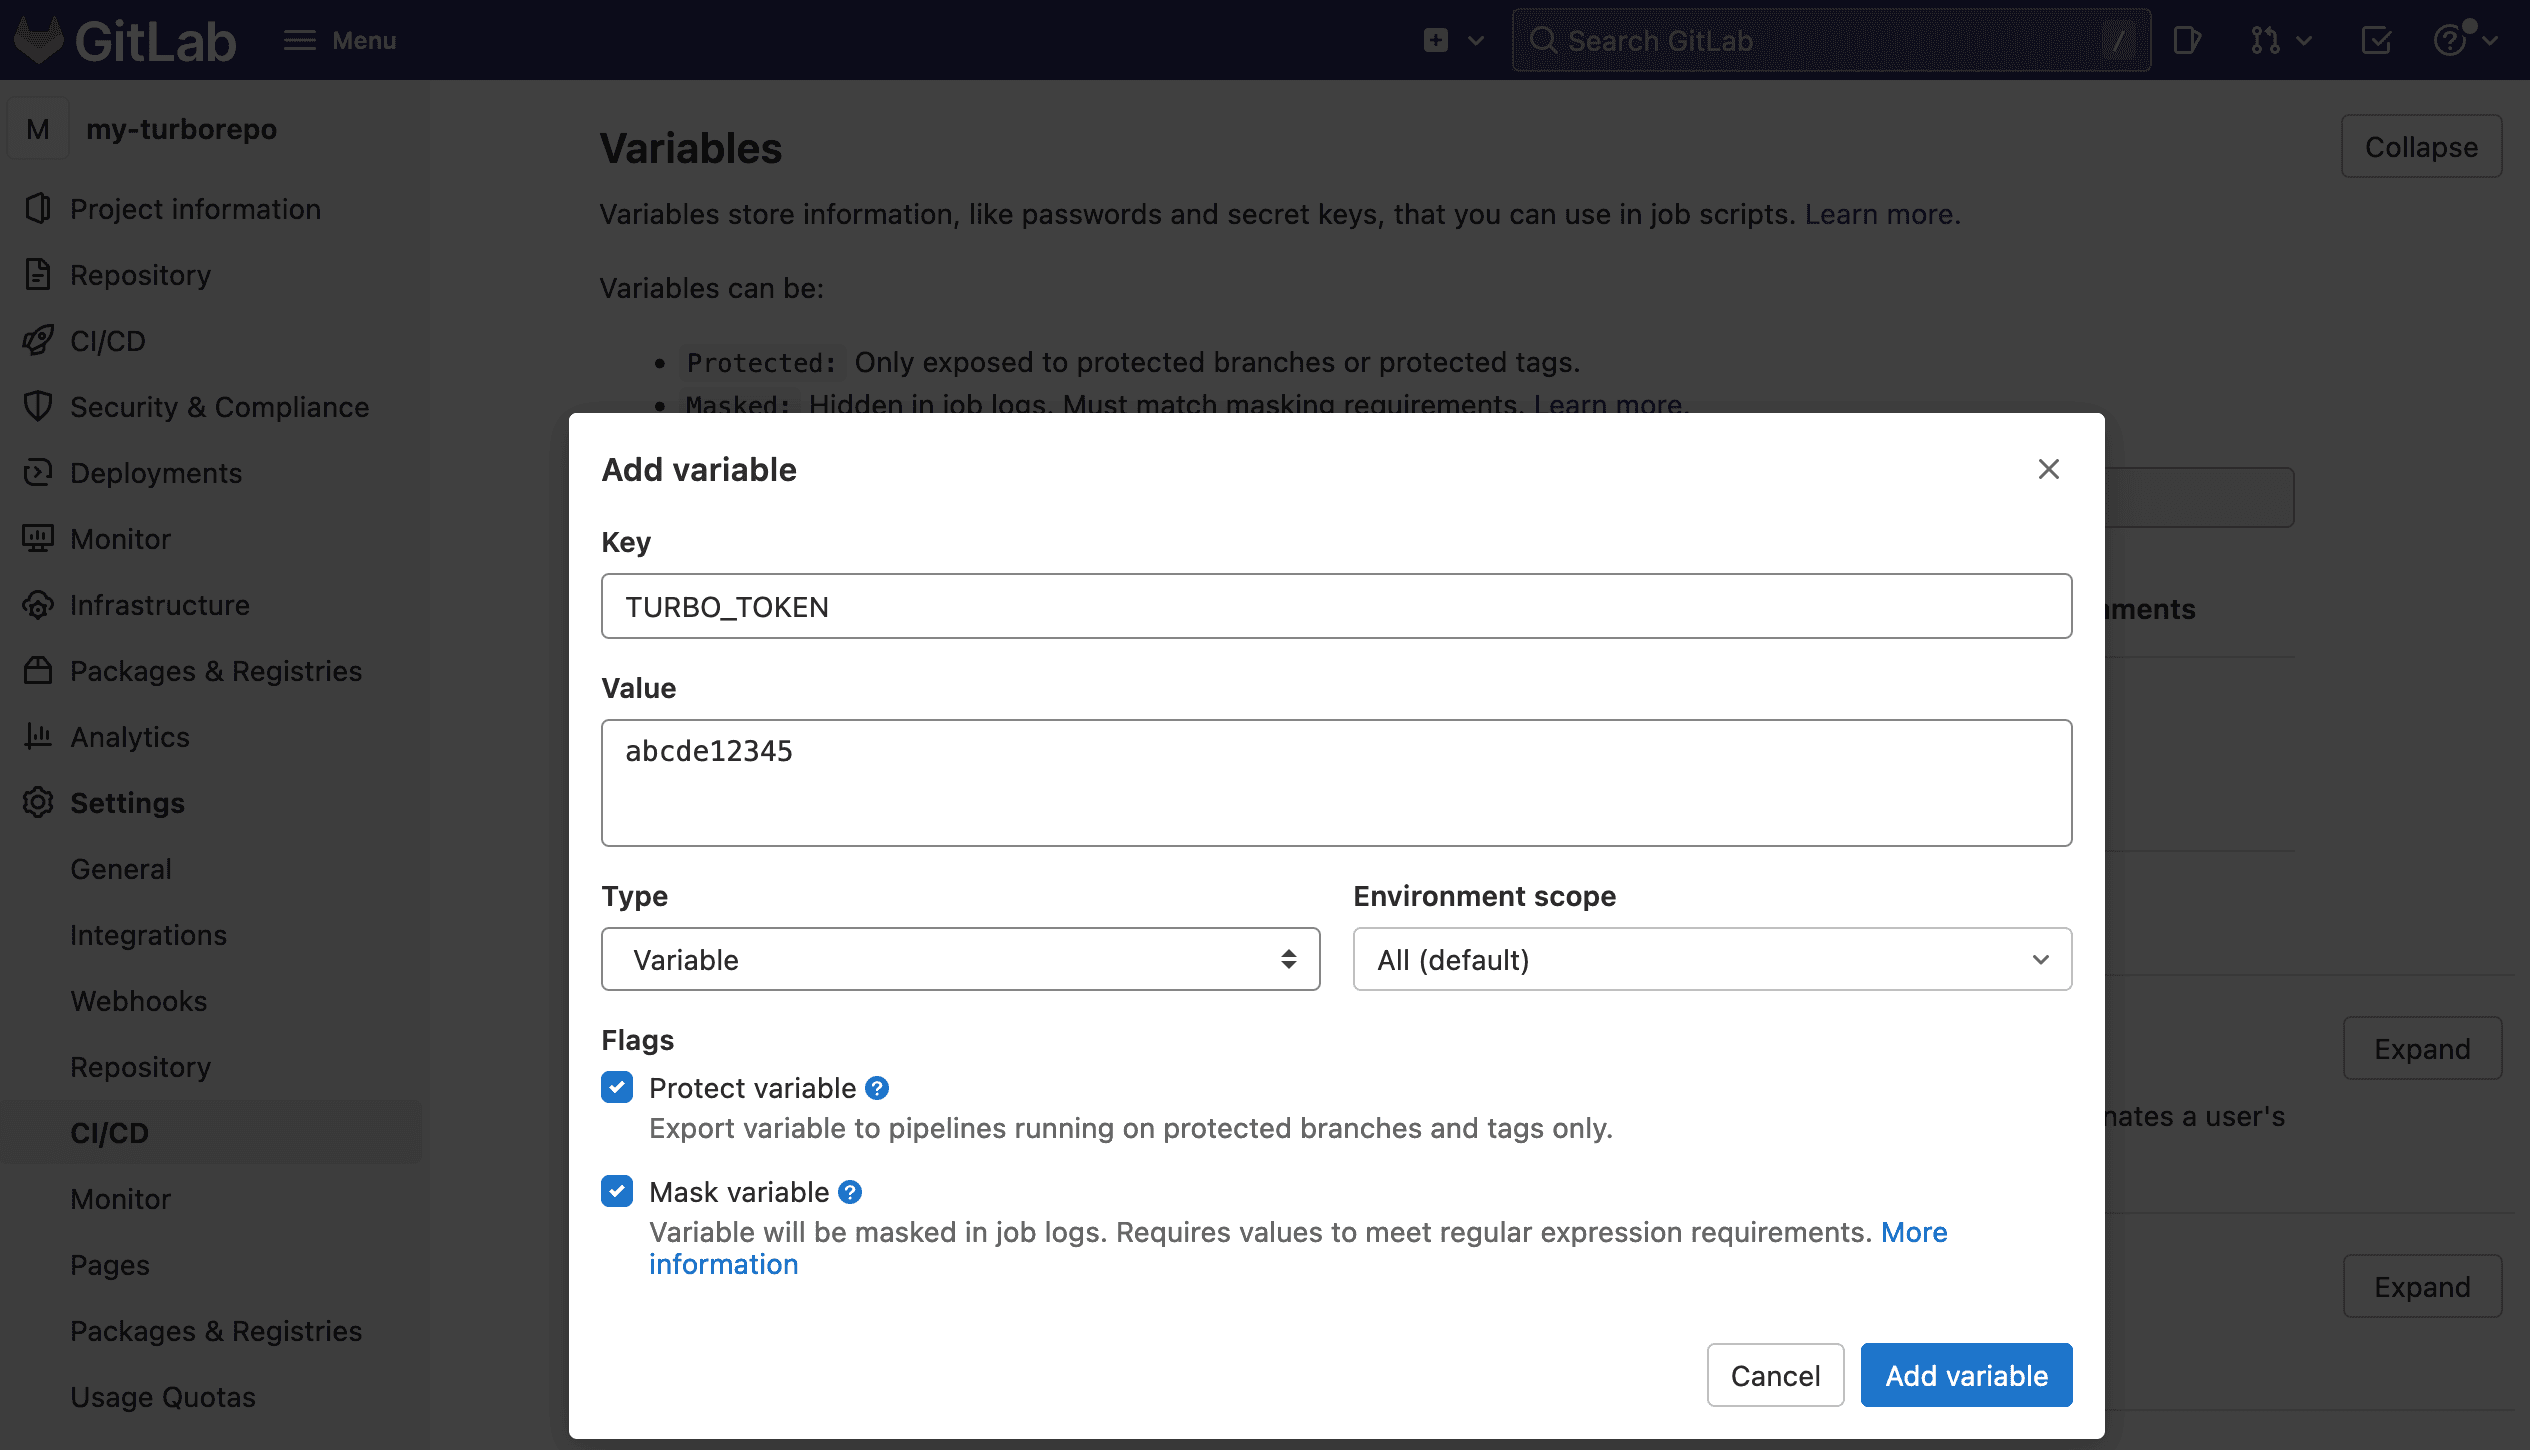
Task: Open the to-do list icon in top bar
Action: pos(2377,40)
